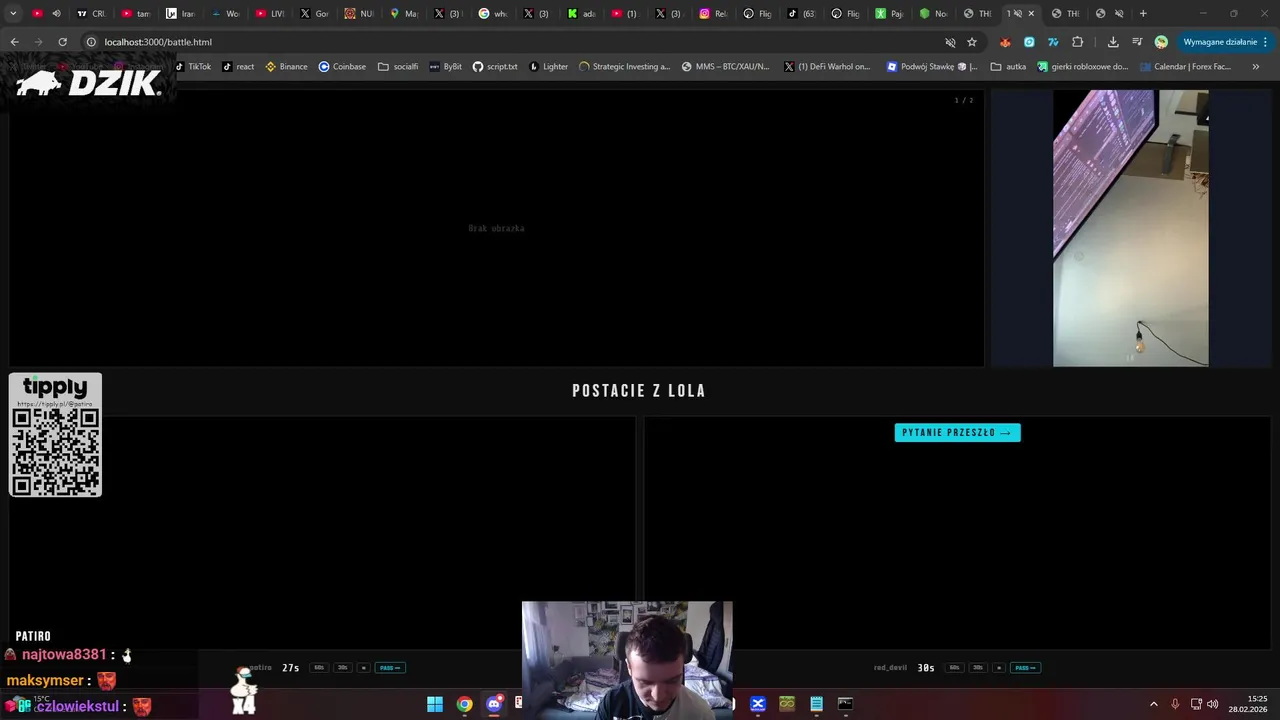Click the vertical camera feed thumbnail
This screenshot has width=1280, height=720.
[x=1130, y=228]
